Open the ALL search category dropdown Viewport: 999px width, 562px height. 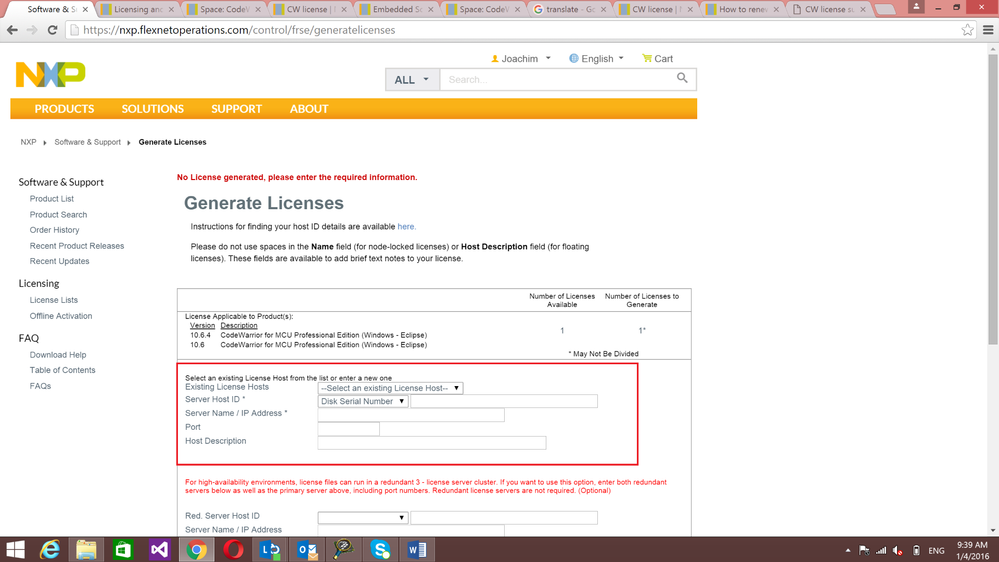click(412, 80)
